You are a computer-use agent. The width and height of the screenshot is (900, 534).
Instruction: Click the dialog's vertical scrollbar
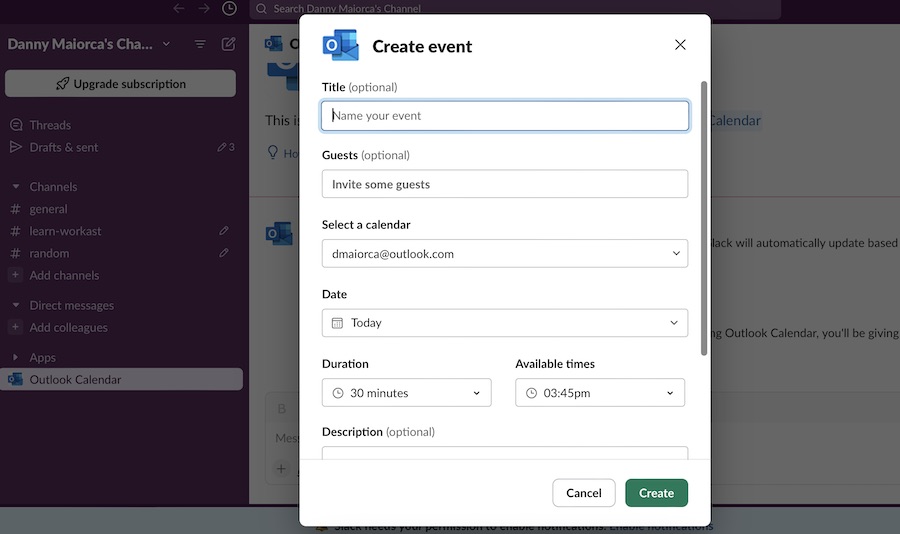point(704,218)
